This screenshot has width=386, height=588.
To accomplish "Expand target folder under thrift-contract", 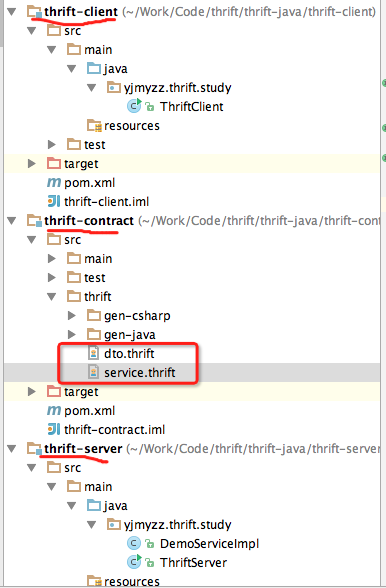I will 32,392.
